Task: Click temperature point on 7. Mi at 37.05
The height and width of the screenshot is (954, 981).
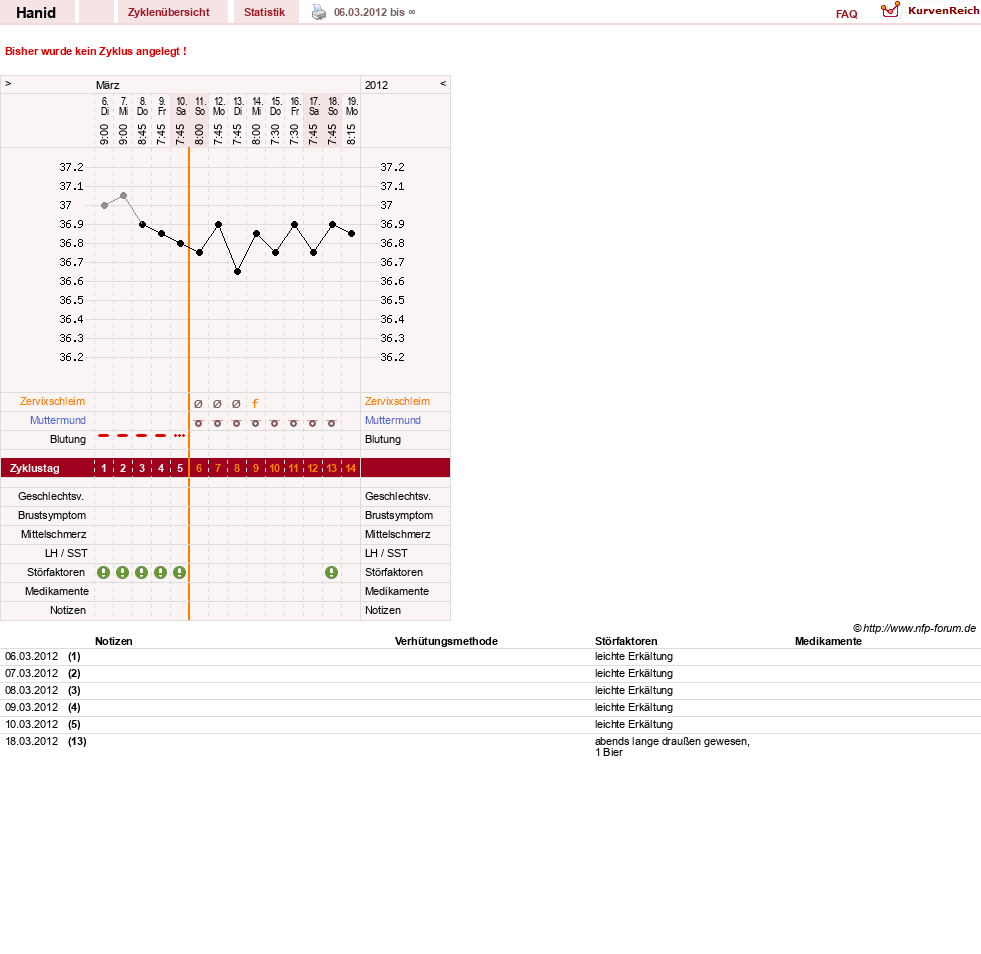Action: [x=124, y=196]
